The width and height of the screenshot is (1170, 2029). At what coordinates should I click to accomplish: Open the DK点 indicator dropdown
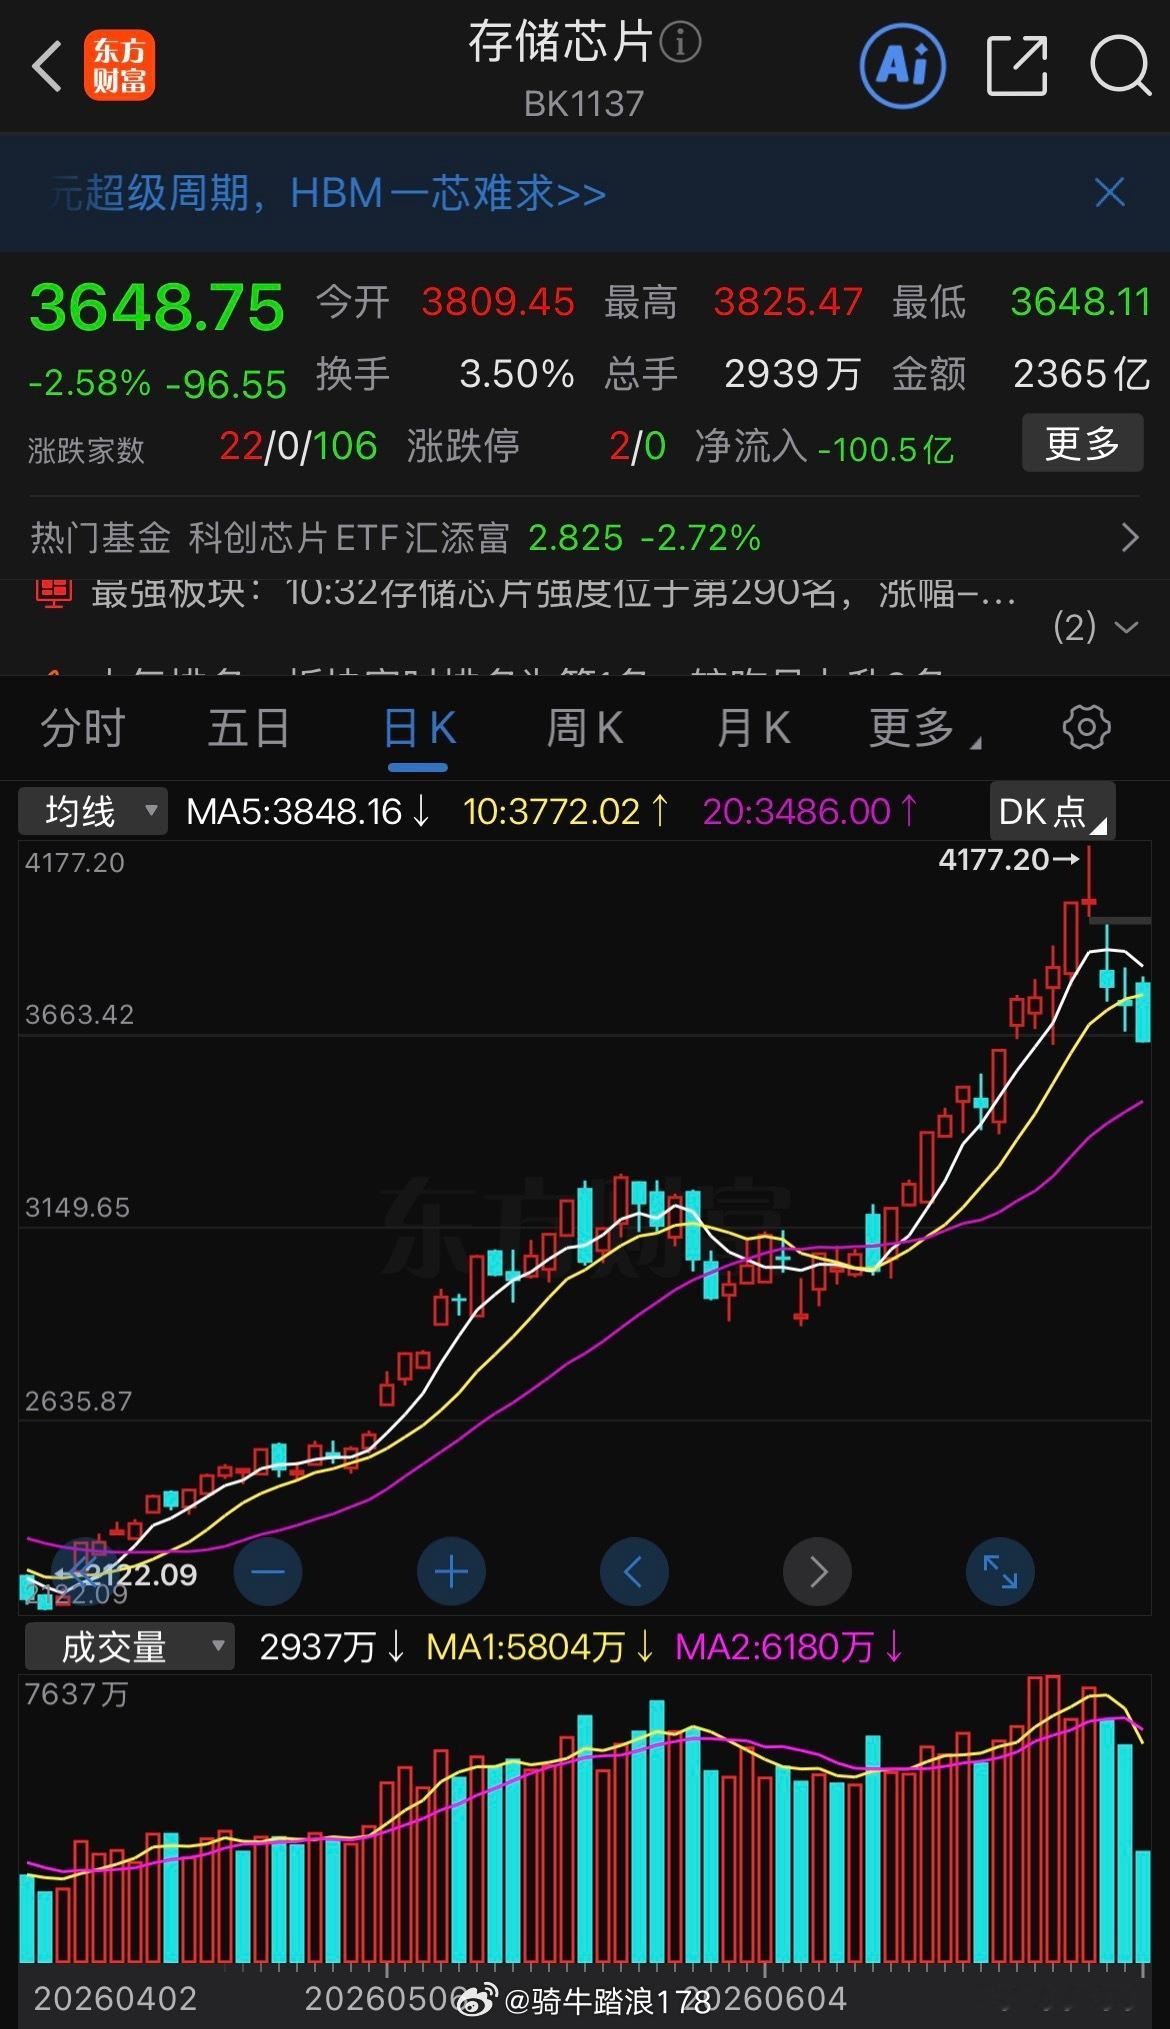pyautogui.click(x=1052, y=811)
